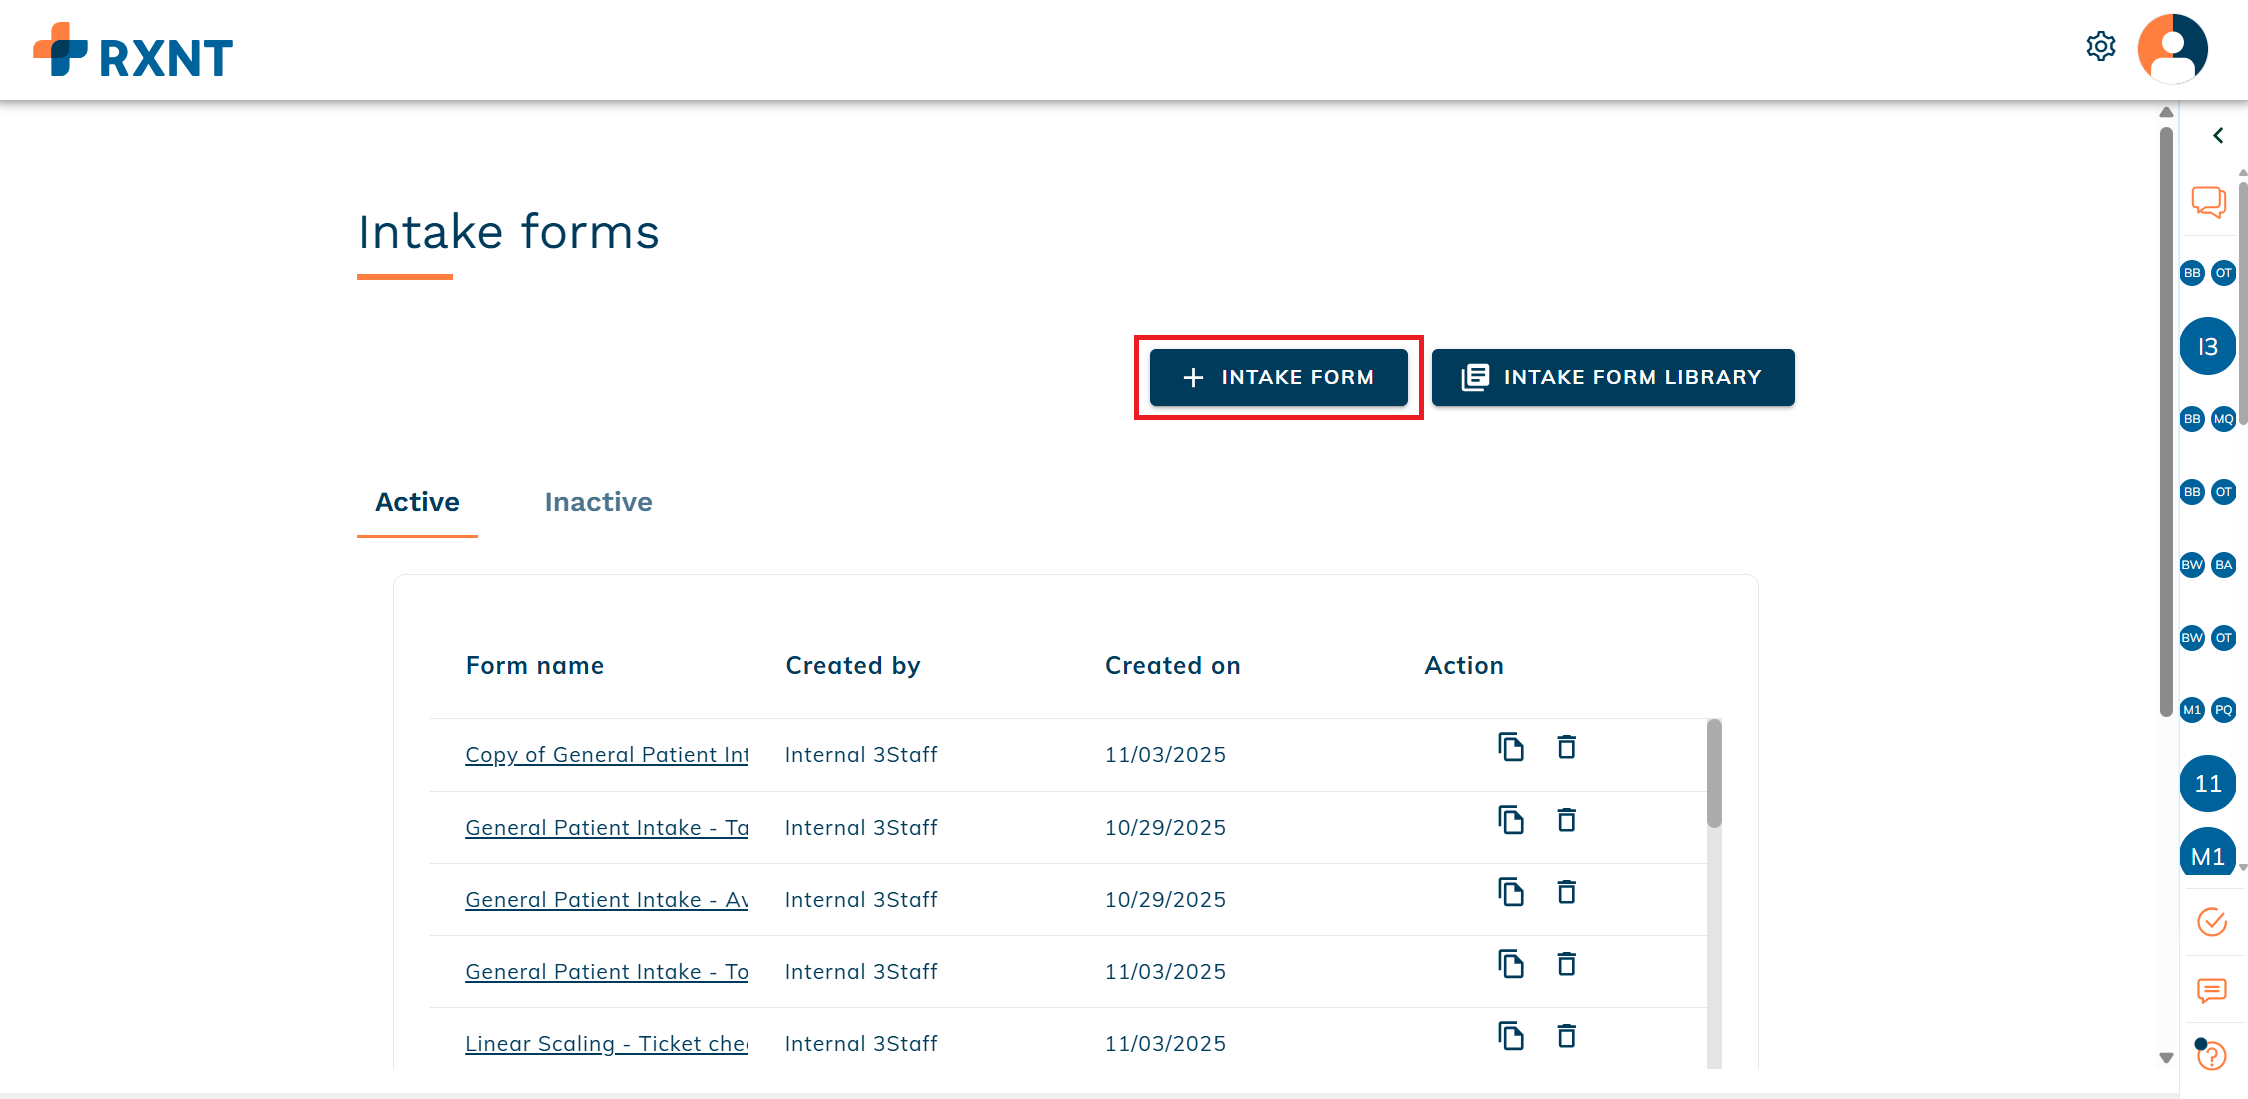Open the Intake Form Library
Screen dimensions: 2248x1099
[1612, 377]
